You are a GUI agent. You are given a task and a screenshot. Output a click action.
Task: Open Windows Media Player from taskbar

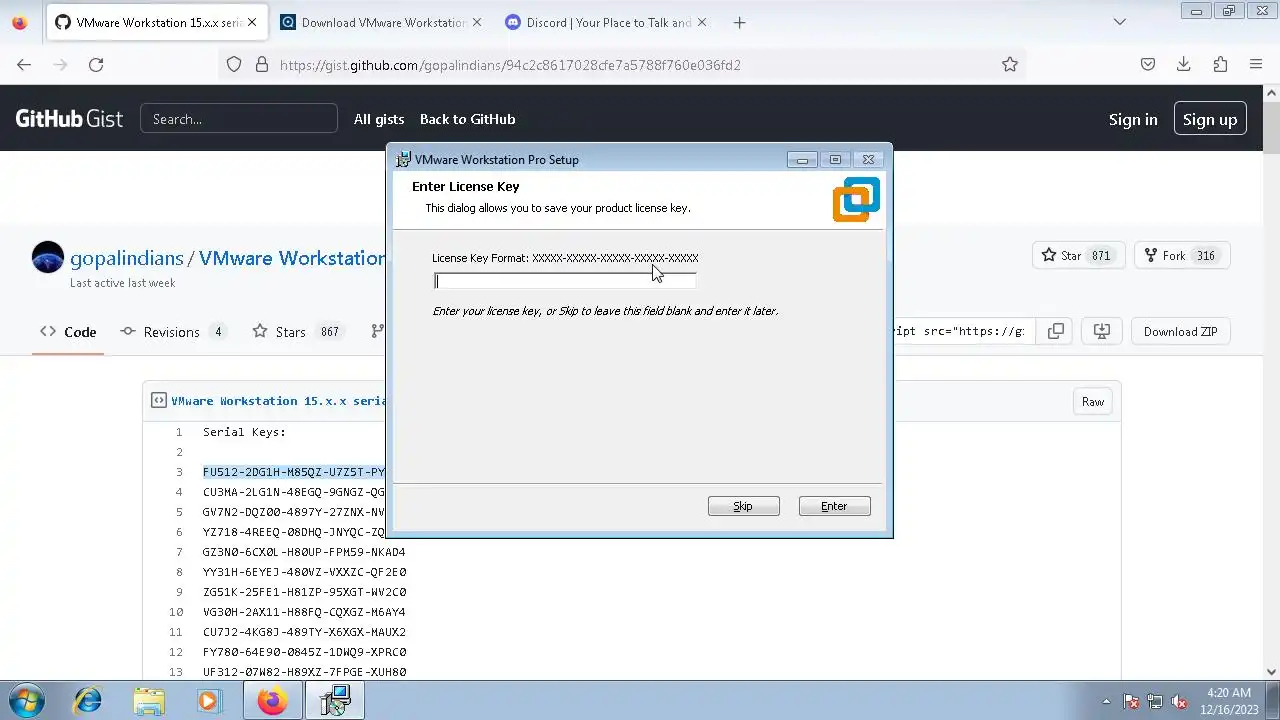pos(208,700)
